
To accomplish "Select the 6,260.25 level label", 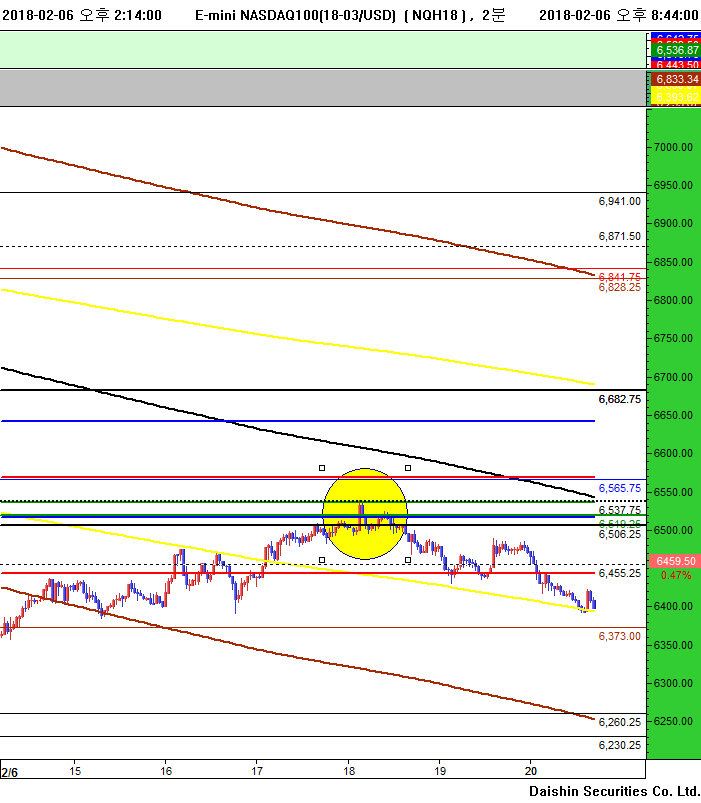I will pos(620,722).
